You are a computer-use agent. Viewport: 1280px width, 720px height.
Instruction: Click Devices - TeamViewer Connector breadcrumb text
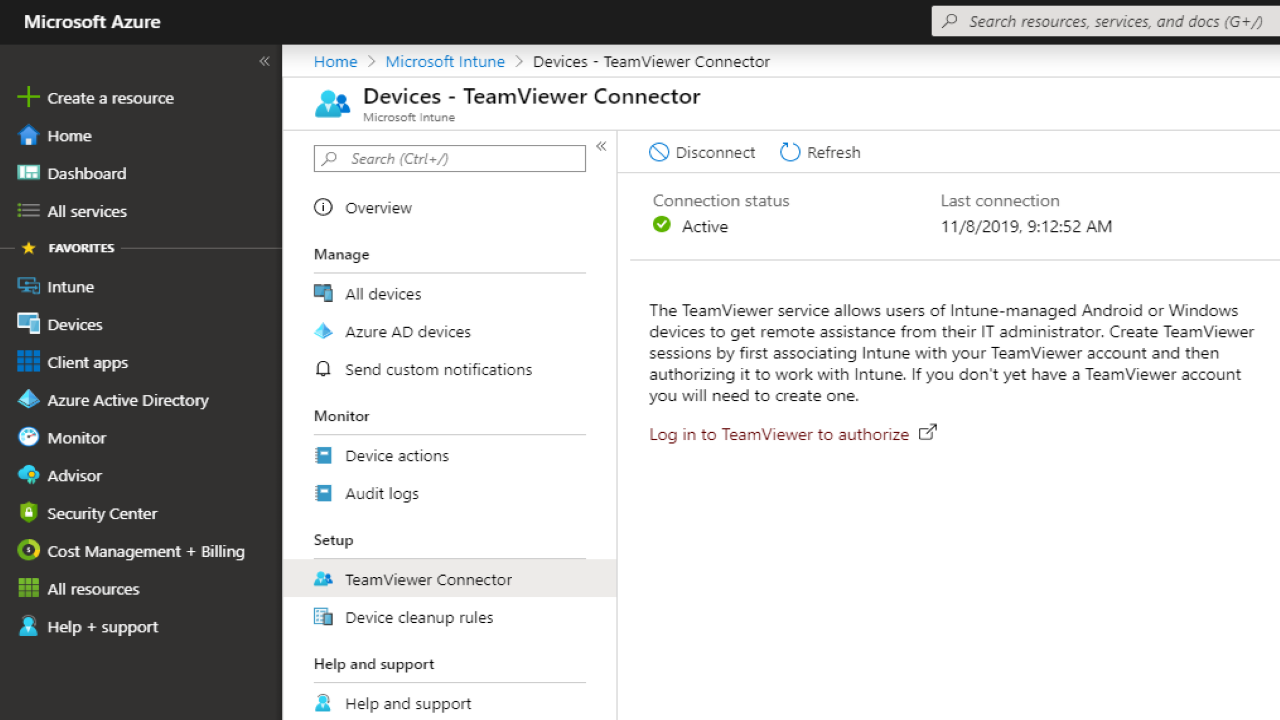click(651, 62)
